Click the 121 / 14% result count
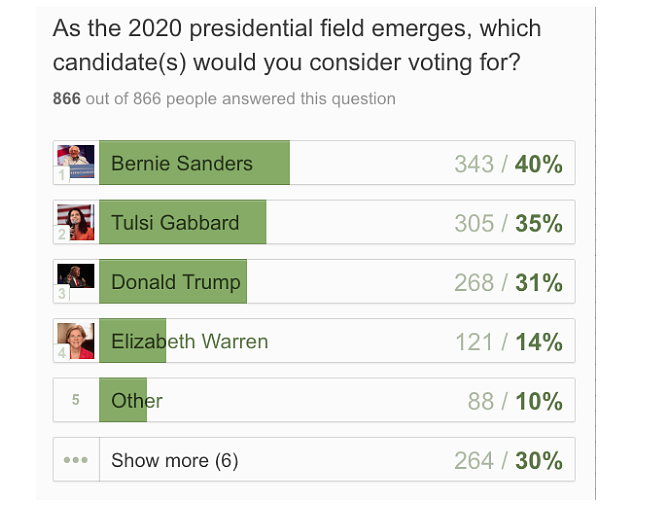 coord(508,342)
